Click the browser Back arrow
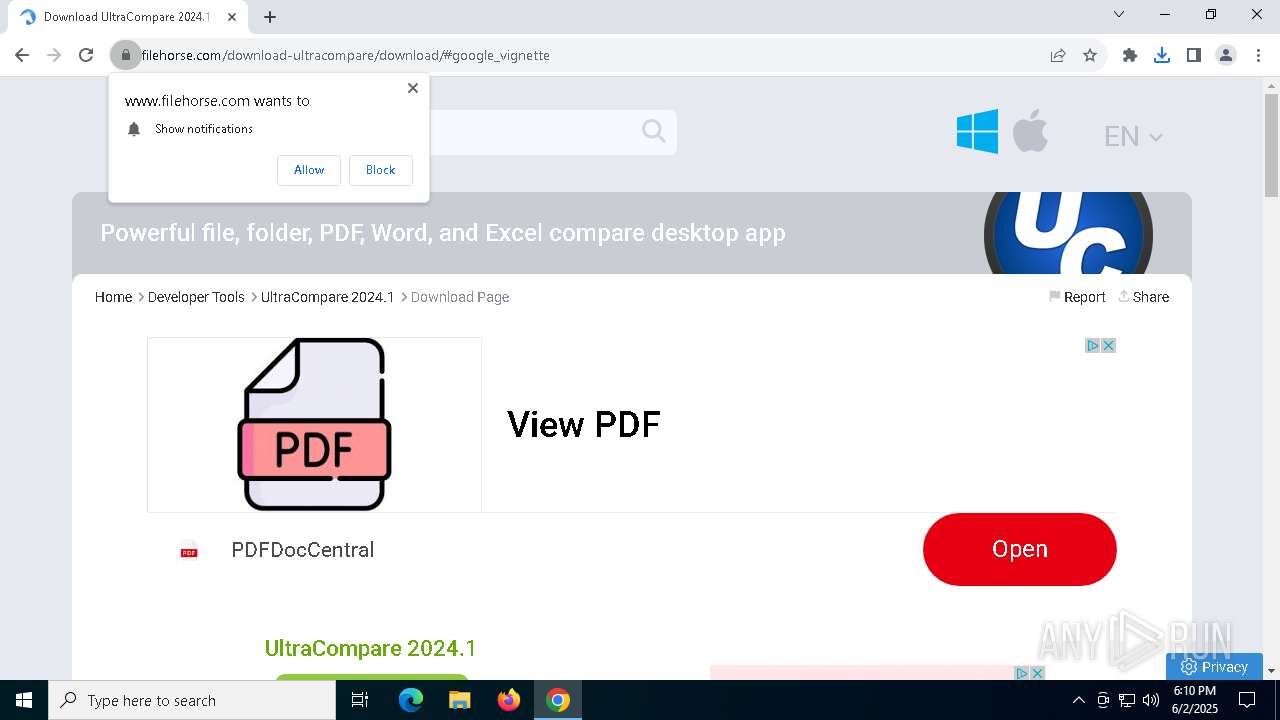The width and height of the screenshot is (1280, 720). 22,55
